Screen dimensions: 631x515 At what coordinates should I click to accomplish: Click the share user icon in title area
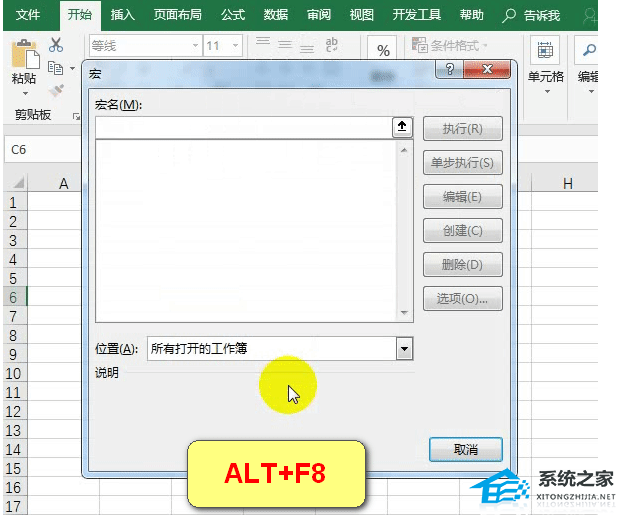click(590, 15)
